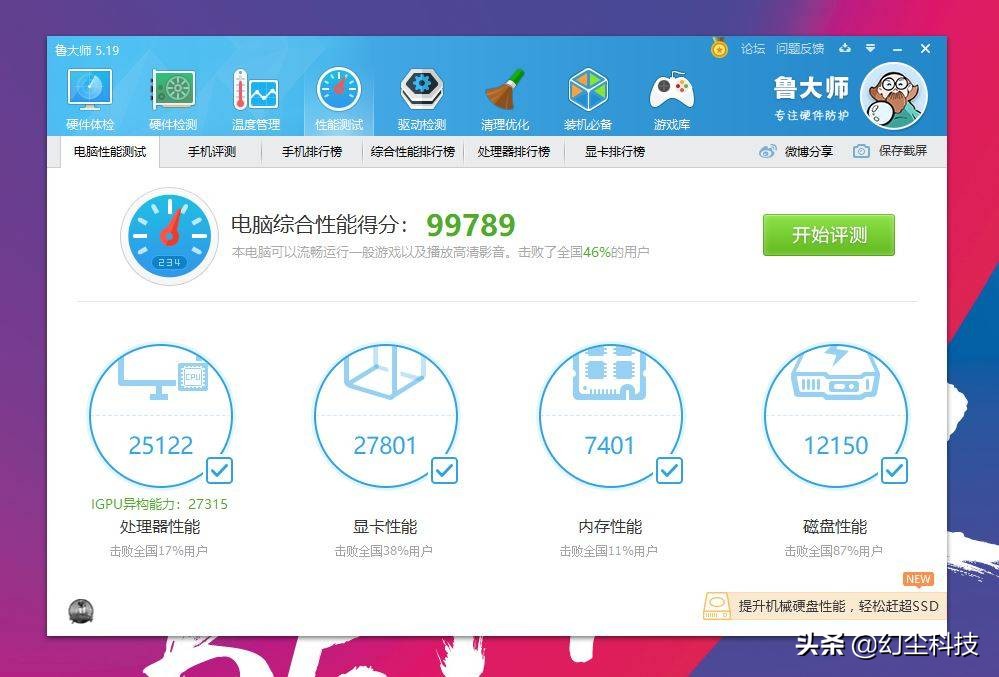Open the 硬件体检 hardware checkup tool
This screenshot has width=999, height=677.
89,97
